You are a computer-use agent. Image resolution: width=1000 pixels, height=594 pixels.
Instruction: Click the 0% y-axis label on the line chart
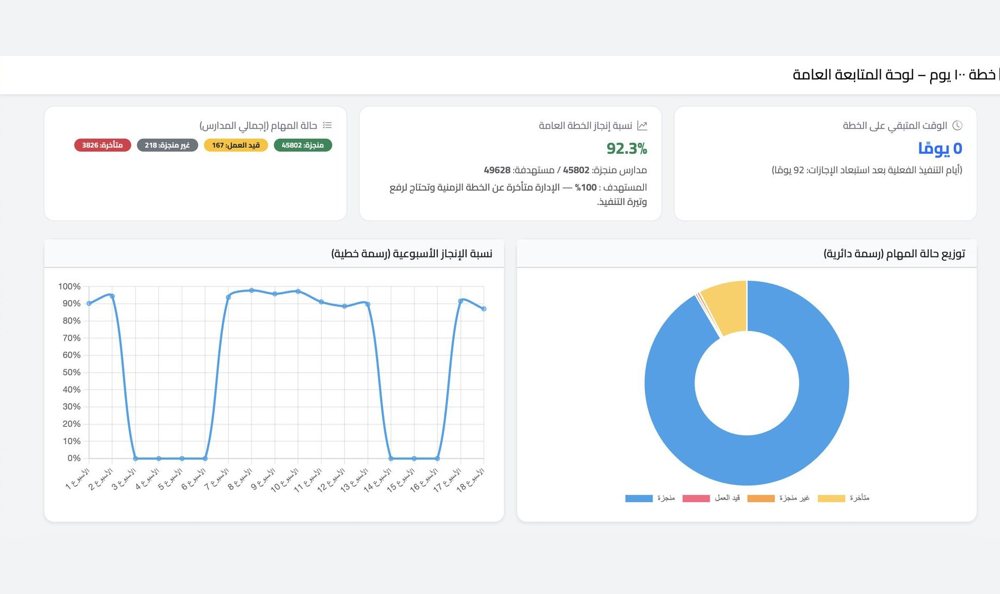click(74, 458)
